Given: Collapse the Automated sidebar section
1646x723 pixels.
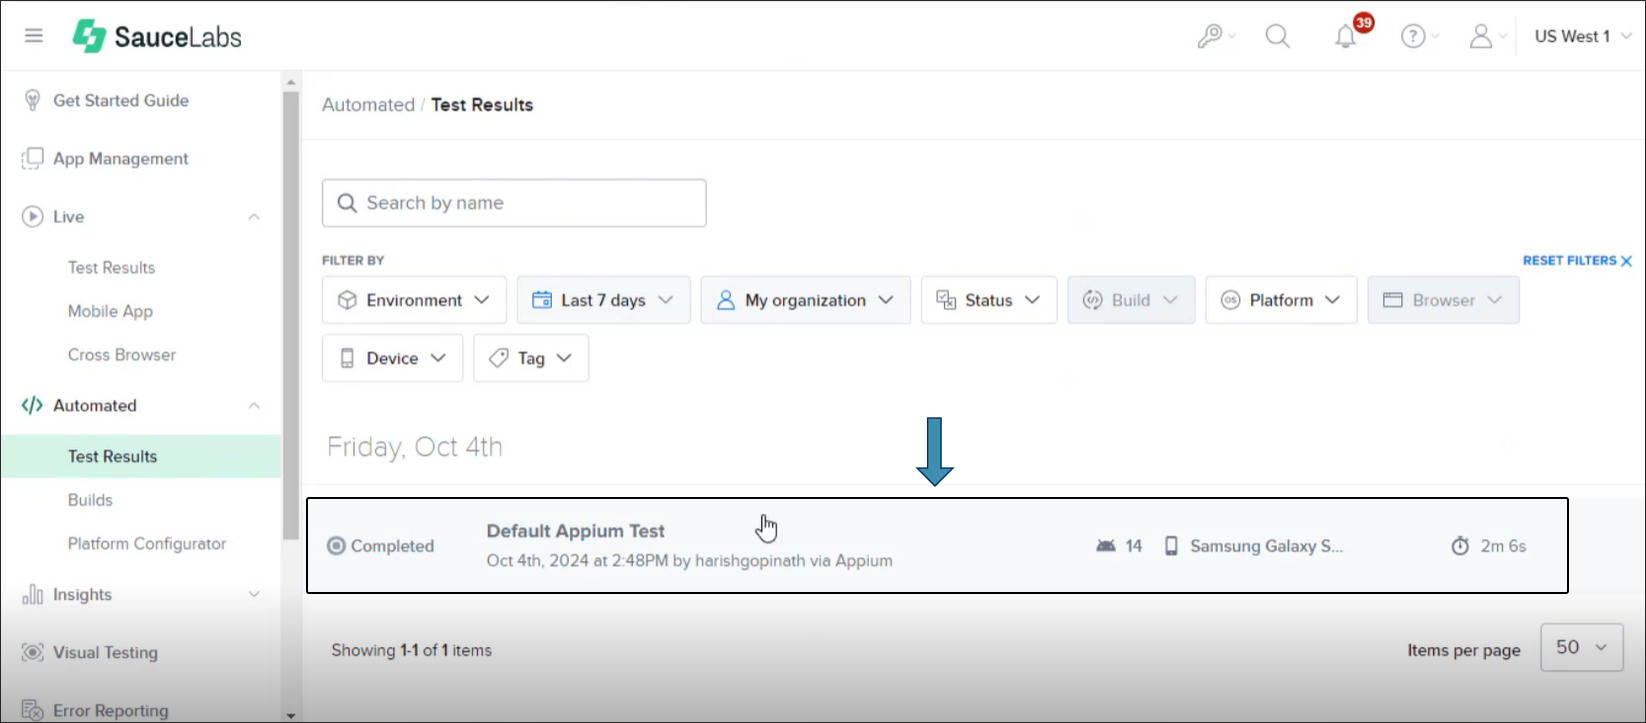Looking at the screenshot, I should (x=254, y=405).
